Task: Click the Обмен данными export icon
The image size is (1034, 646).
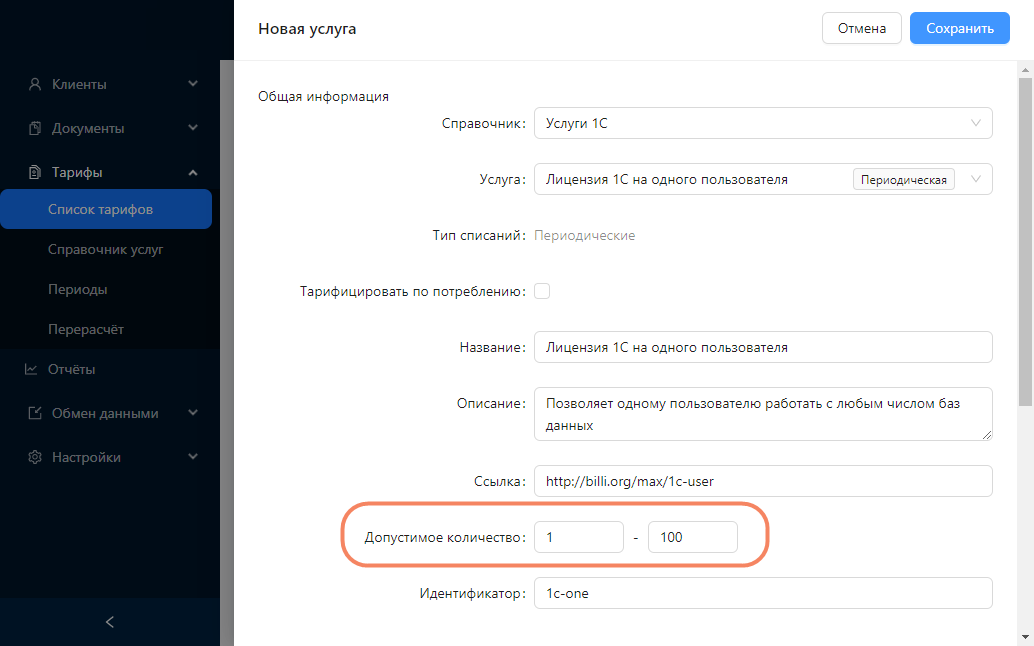Action: pos(35,413)
